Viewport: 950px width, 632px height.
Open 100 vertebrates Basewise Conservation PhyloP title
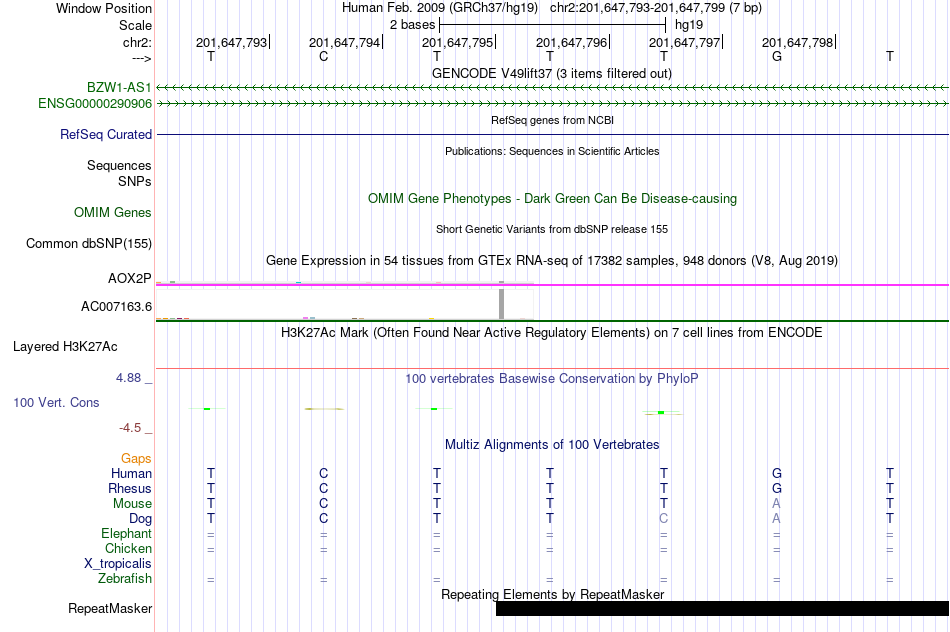552,379
